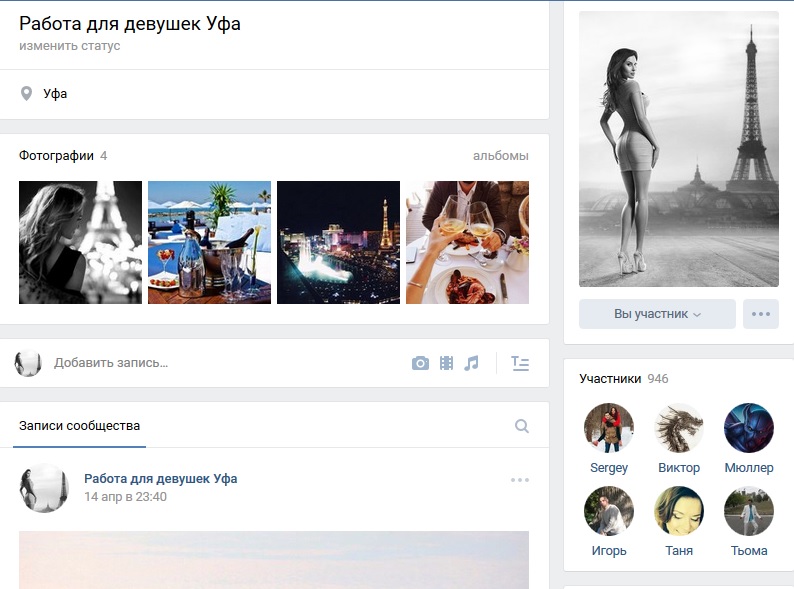Click the 'Мюллер' member name
The image size is (794, 589).
[x=749, y=467]
